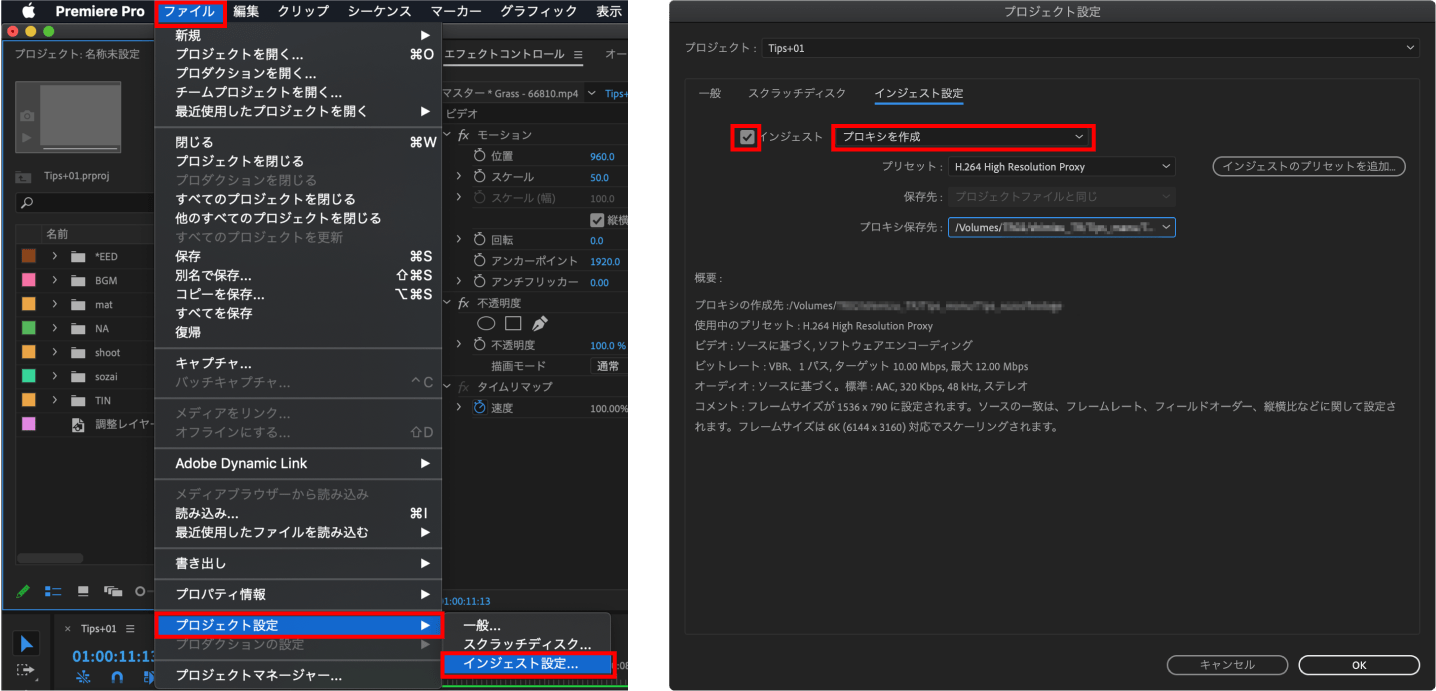Toggle stopwatch for アンチフリッカー property
Screen dimensions: 1436x691
[x=479, y=282]
